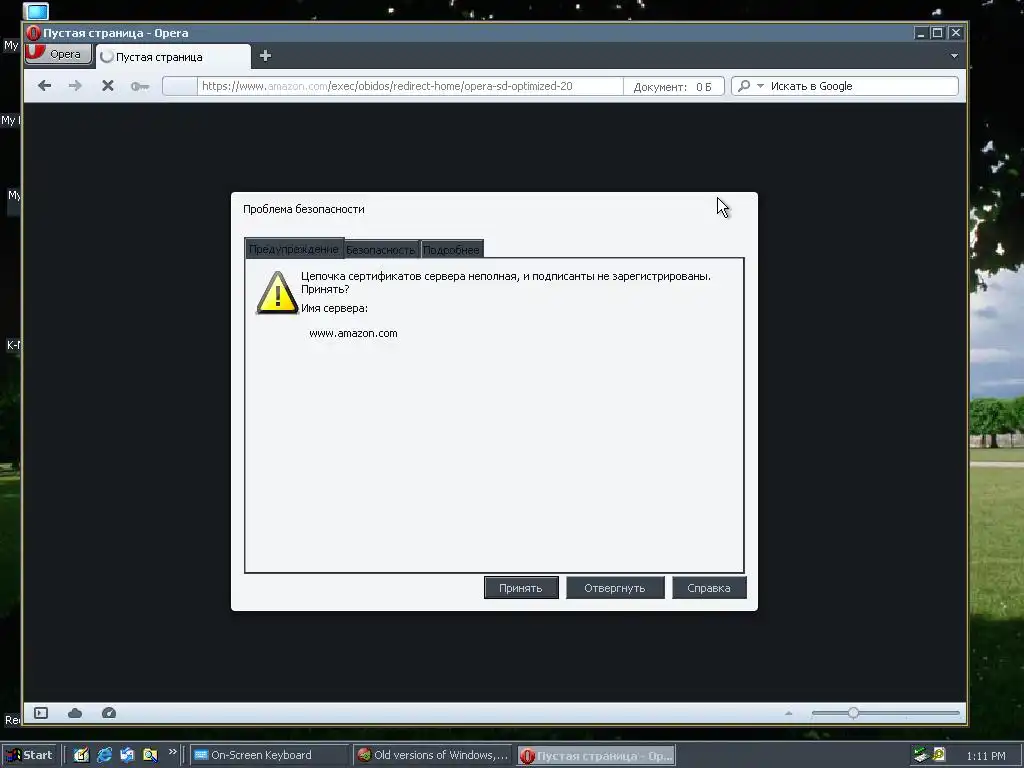Screen dimensions: 1024x768
Task: Expand quick launch overflow chevron
Action: click(172, 752)
